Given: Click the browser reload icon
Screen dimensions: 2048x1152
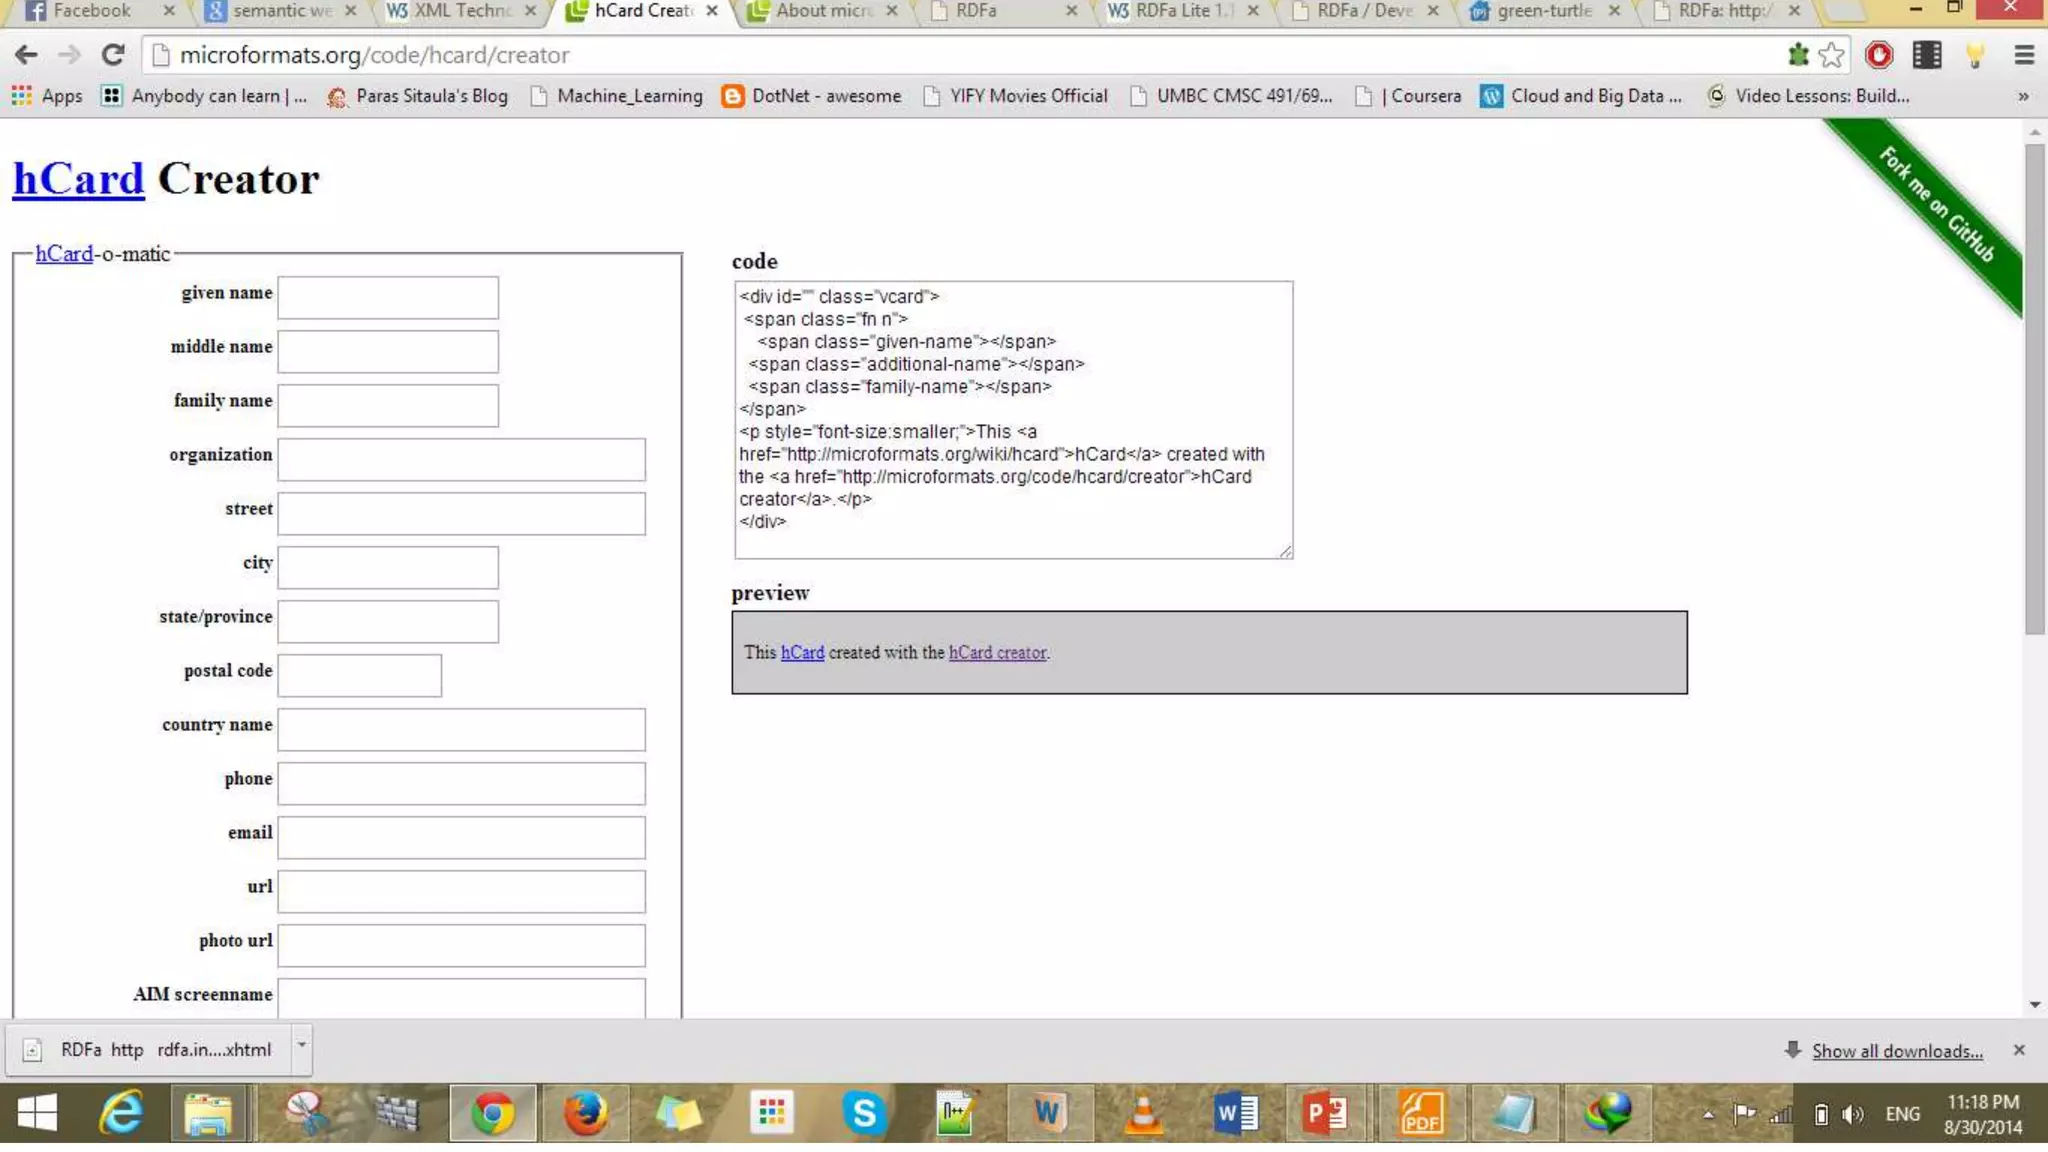Looking at the screenshot, I should tap(113, 55).
